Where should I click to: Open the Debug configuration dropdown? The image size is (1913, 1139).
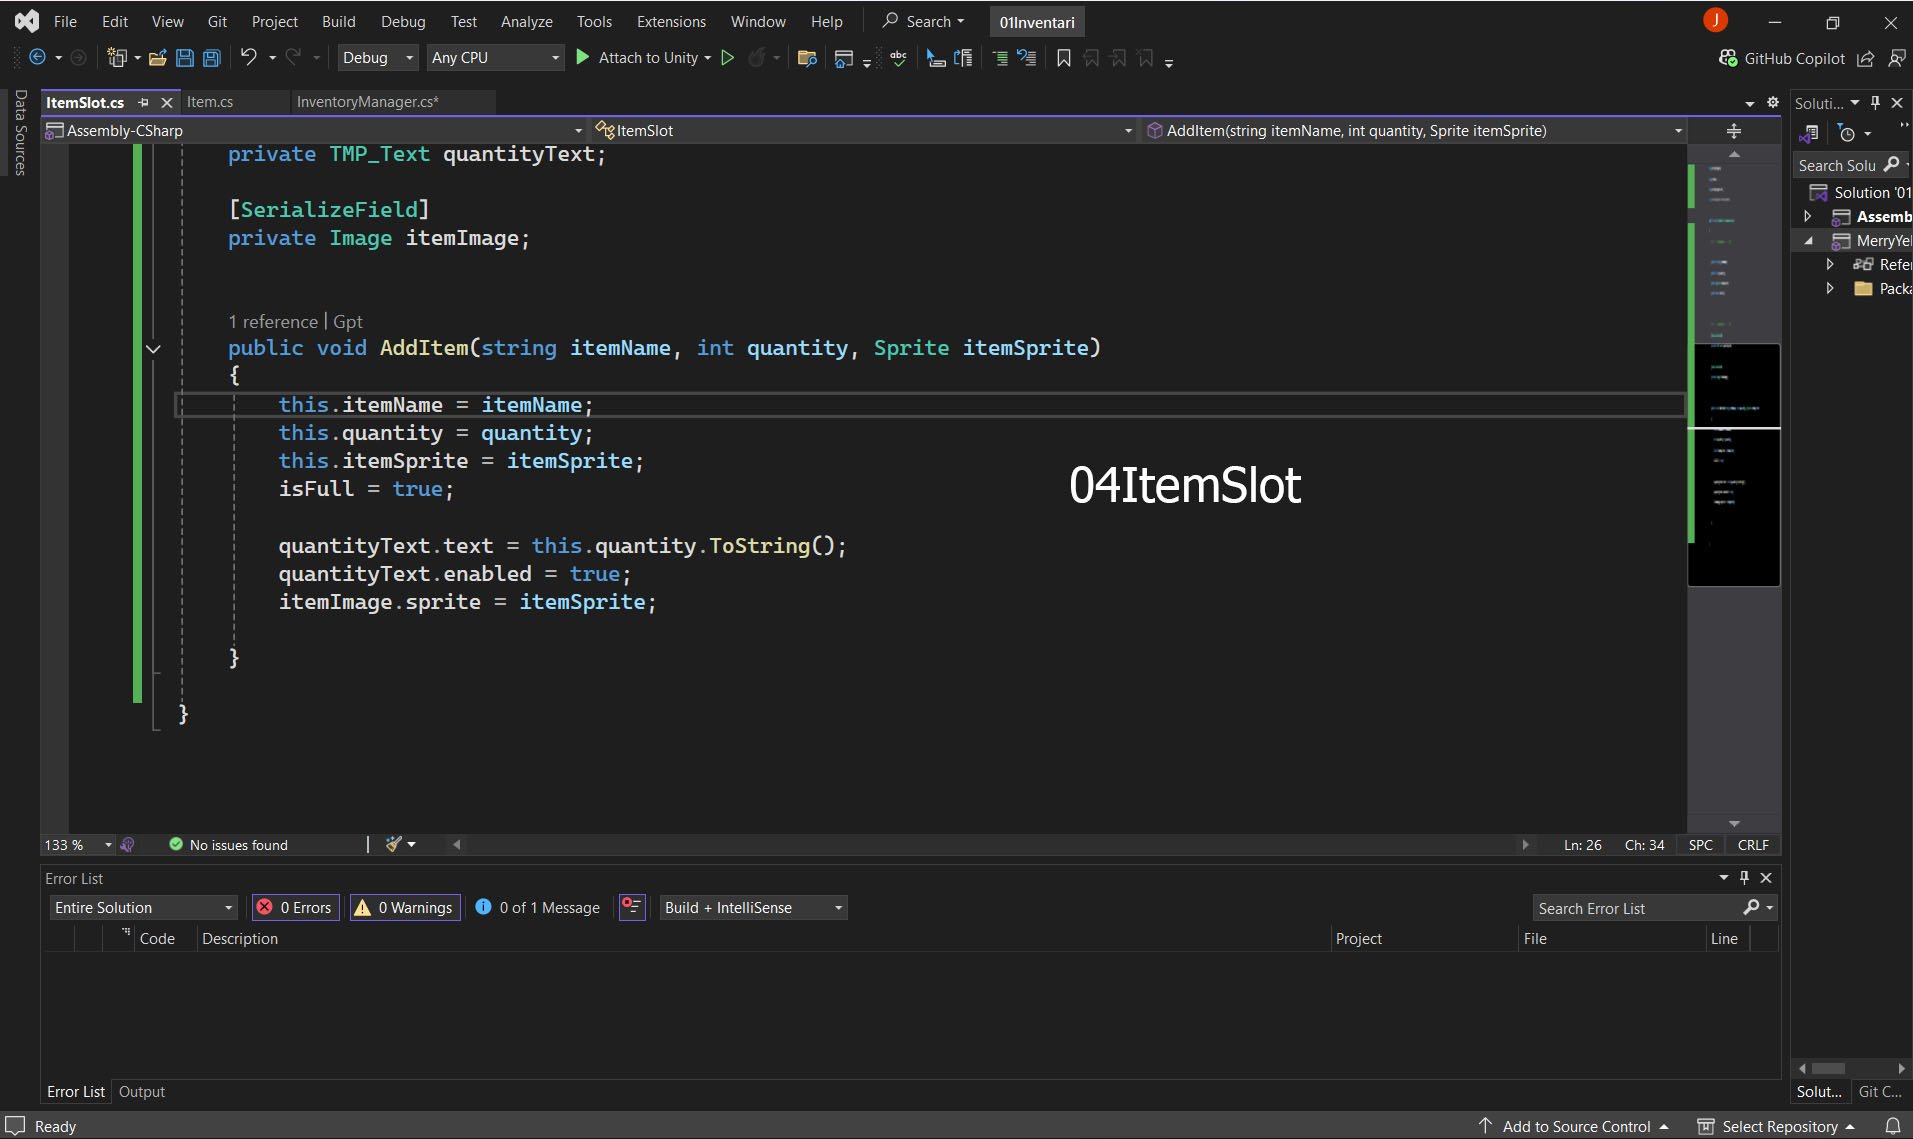tap(377, 58)
